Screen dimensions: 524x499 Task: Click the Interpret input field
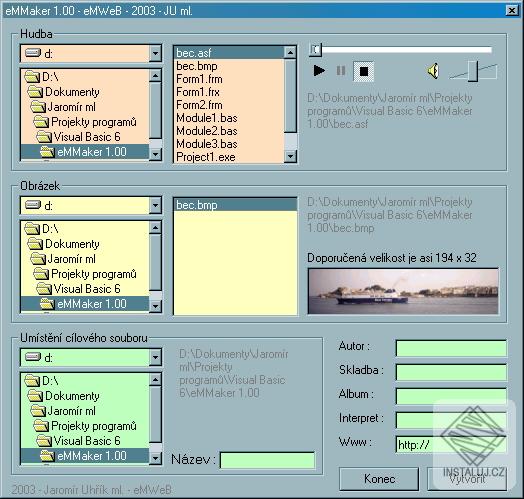(451, 420)
